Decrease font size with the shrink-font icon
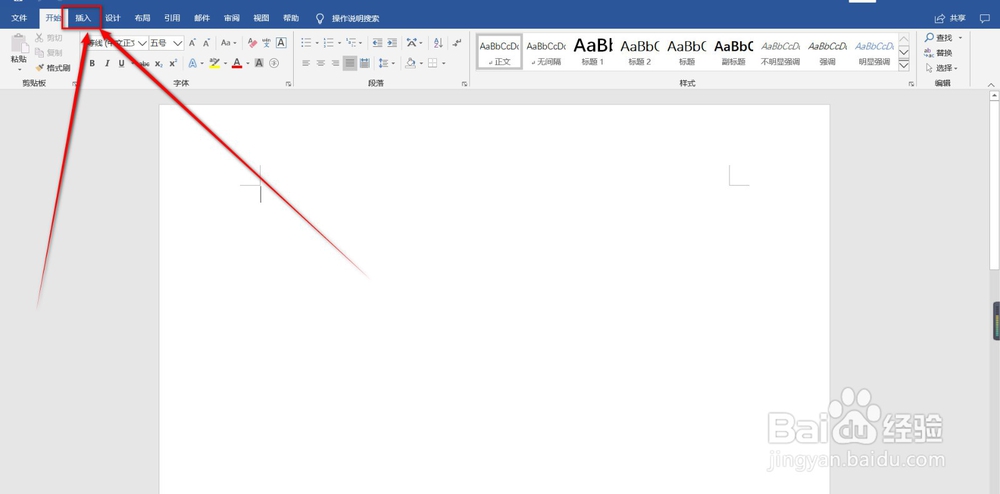Image resolution: width=1000 pixels, height=494 pixels. pyautogui.click(x=207, y=43)
